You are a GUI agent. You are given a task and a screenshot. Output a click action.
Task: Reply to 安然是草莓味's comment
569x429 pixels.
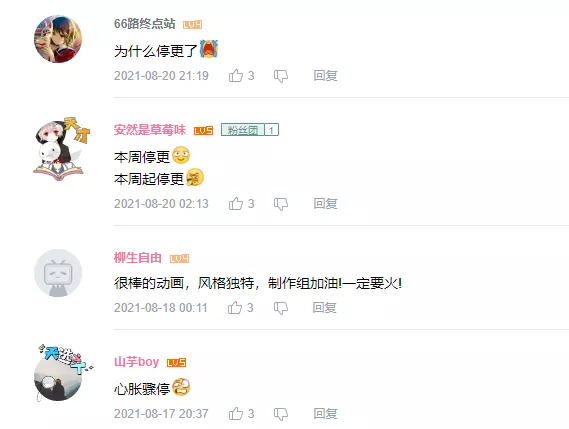click(326, 204)
